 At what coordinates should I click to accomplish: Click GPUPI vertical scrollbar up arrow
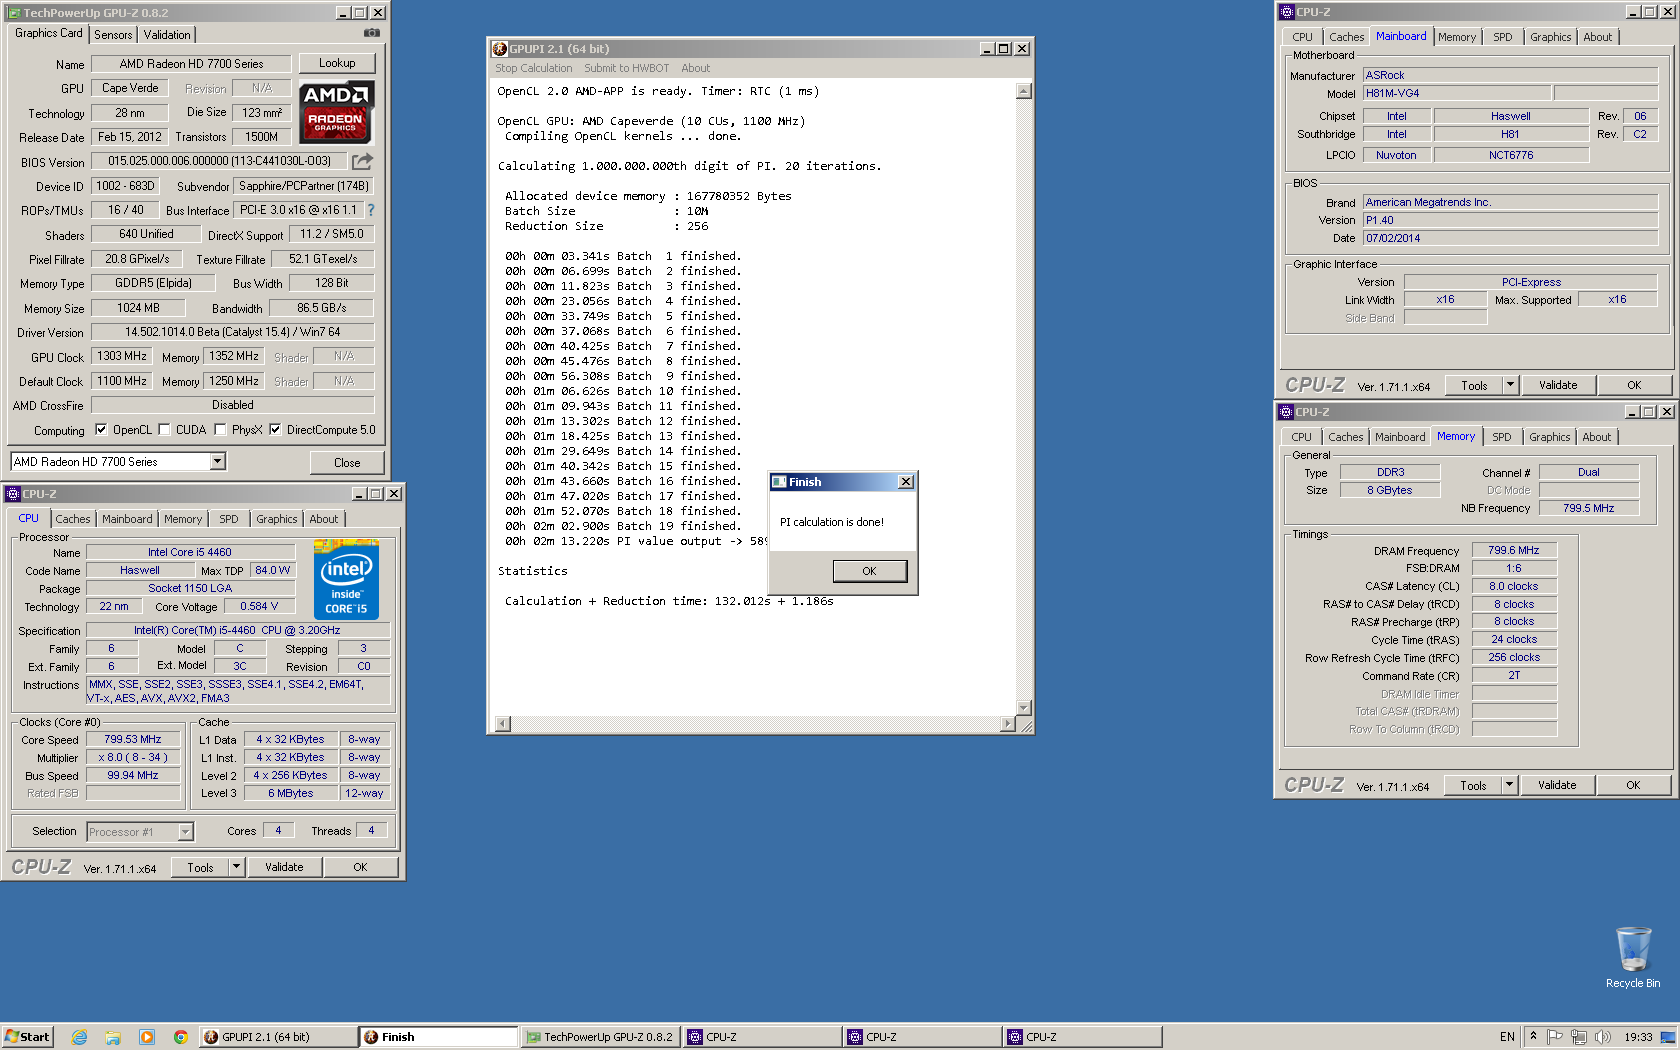(1023, 91)
